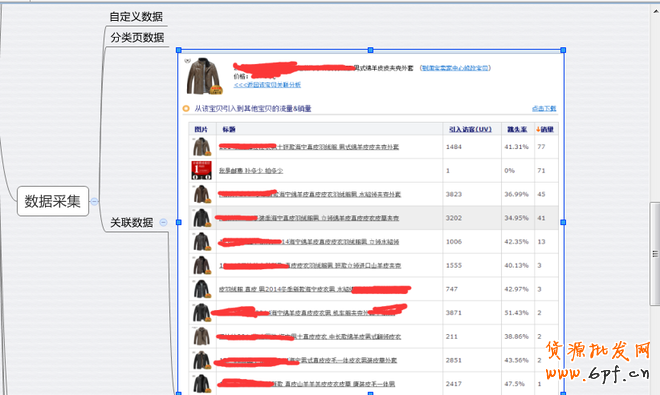Open the product title link in 3202 row
Screen dimensions: 660x395
pyautogui.click(x=309, y=218)
